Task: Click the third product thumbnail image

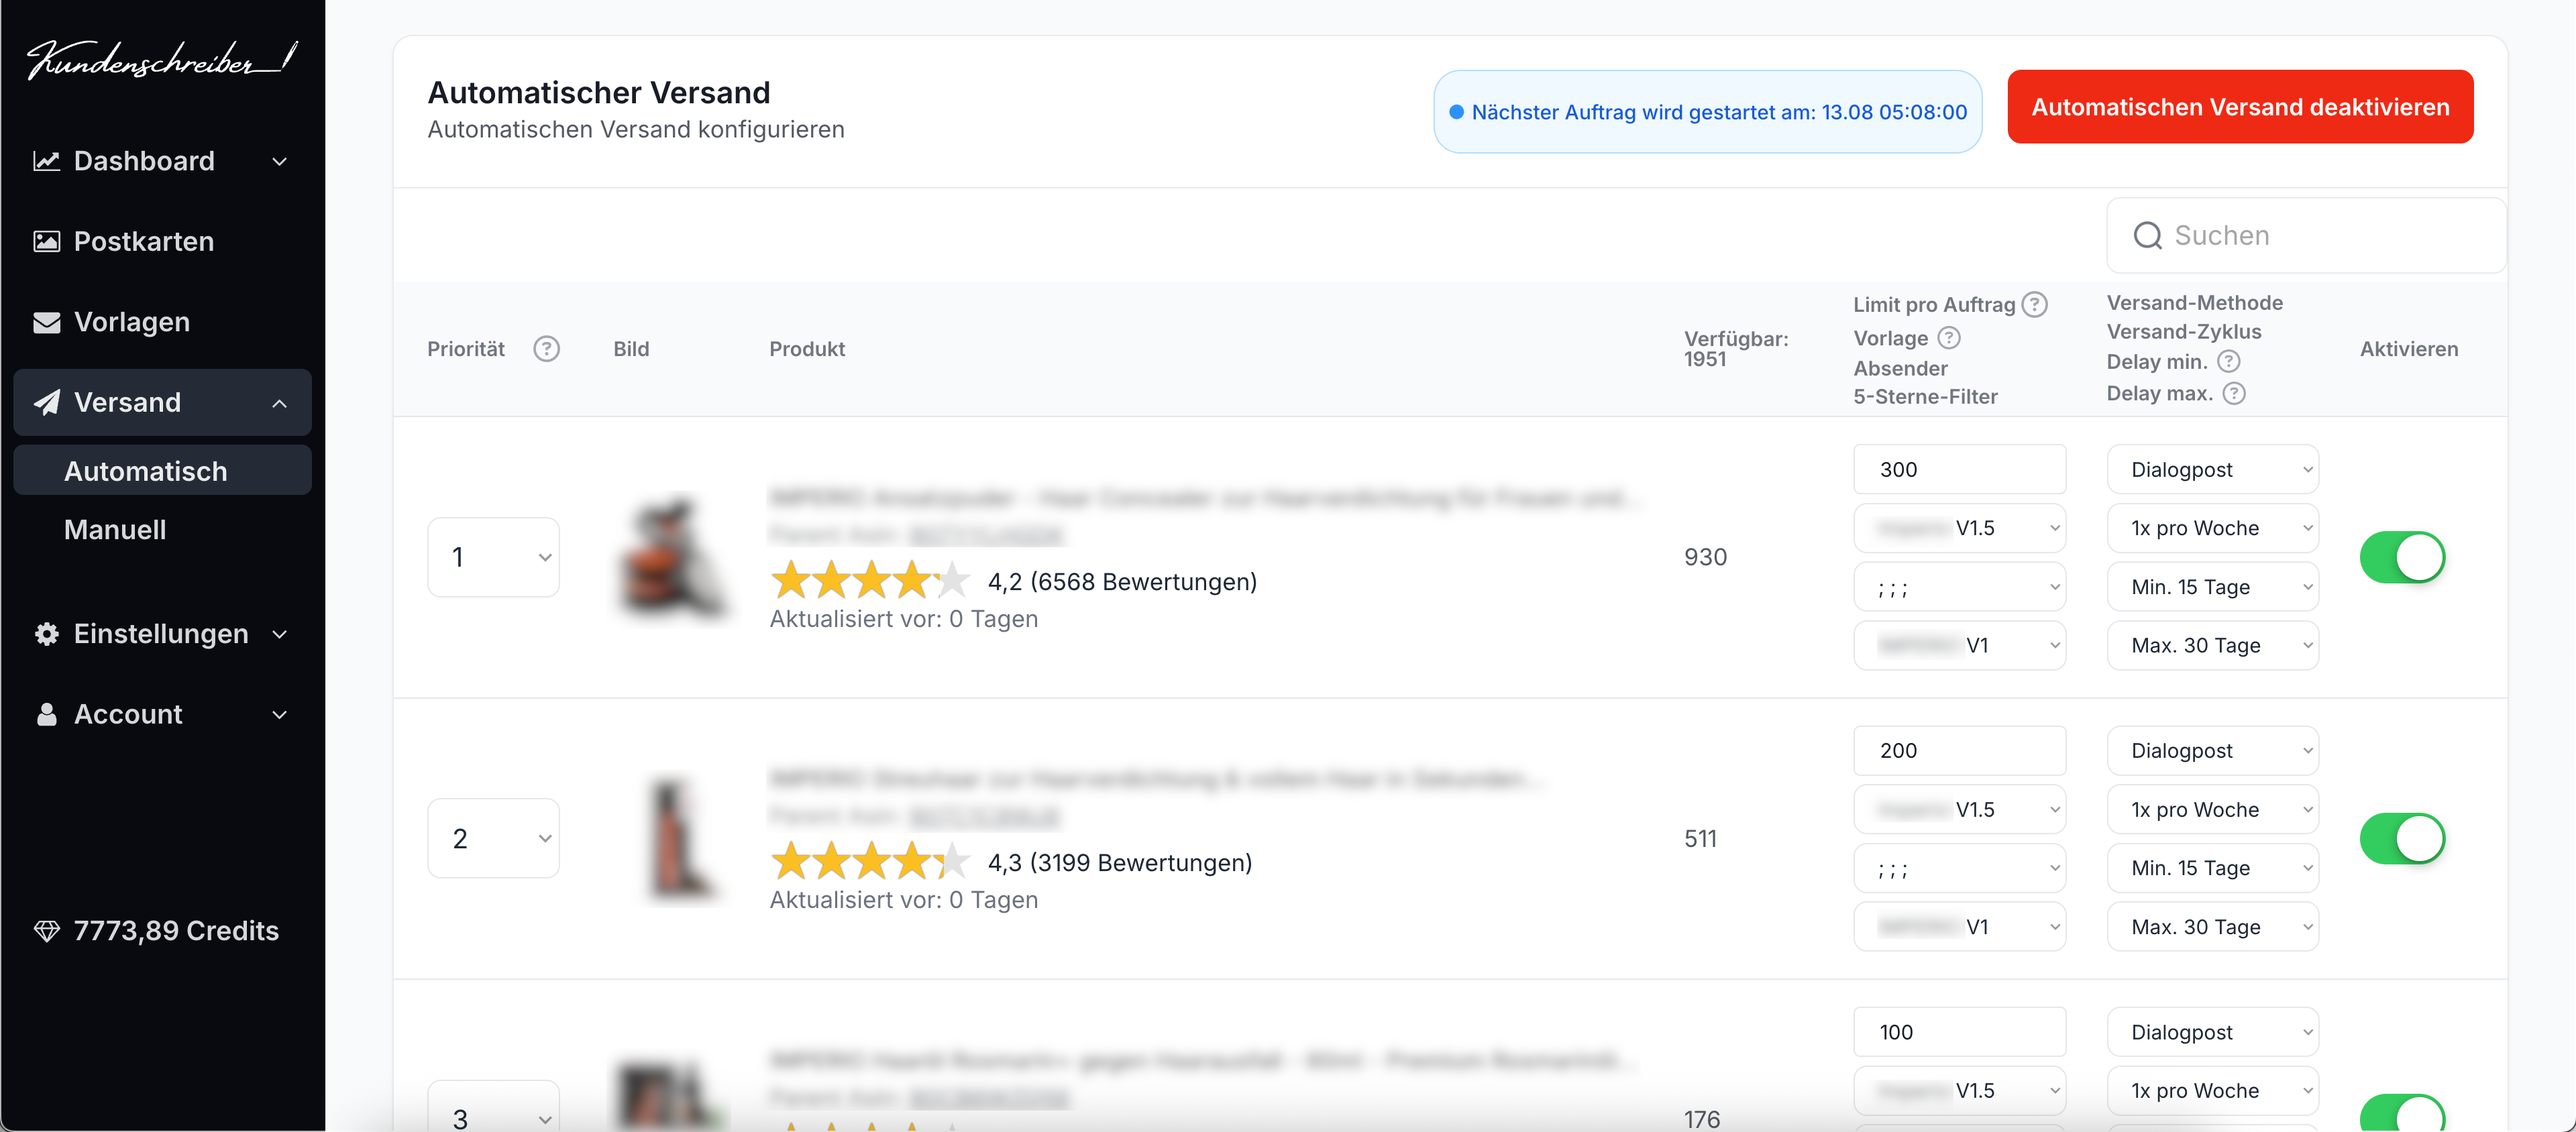Action: [670, 1097]
